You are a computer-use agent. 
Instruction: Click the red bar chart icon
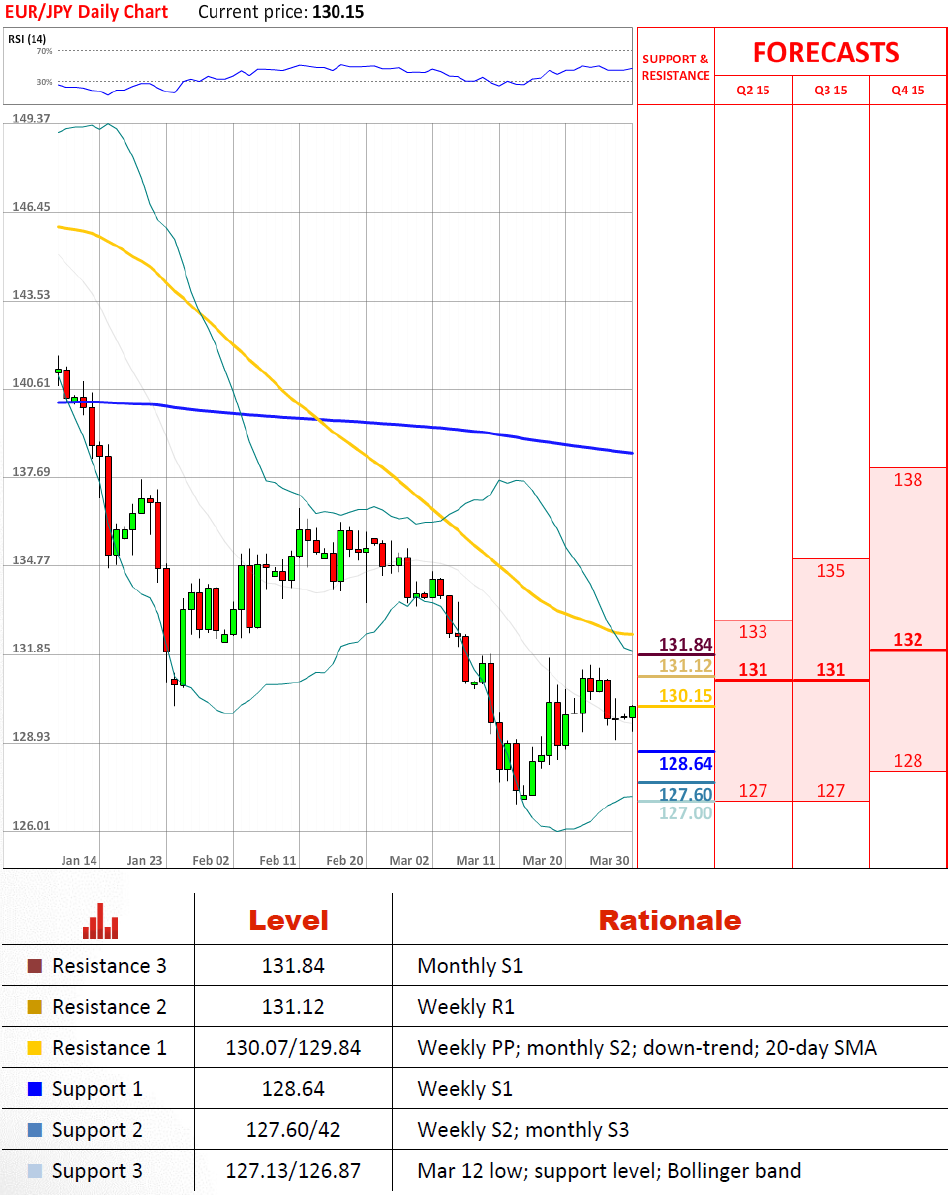coord(101,921)
